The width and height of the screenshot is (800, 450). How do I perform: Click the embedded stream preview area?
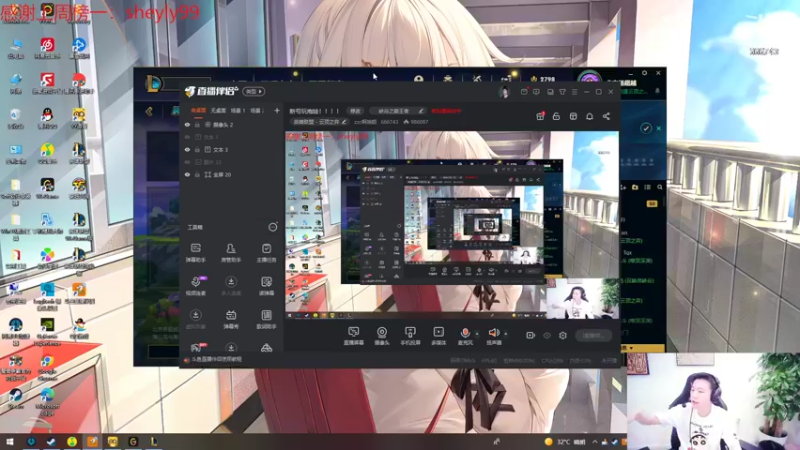coord(452,224)
